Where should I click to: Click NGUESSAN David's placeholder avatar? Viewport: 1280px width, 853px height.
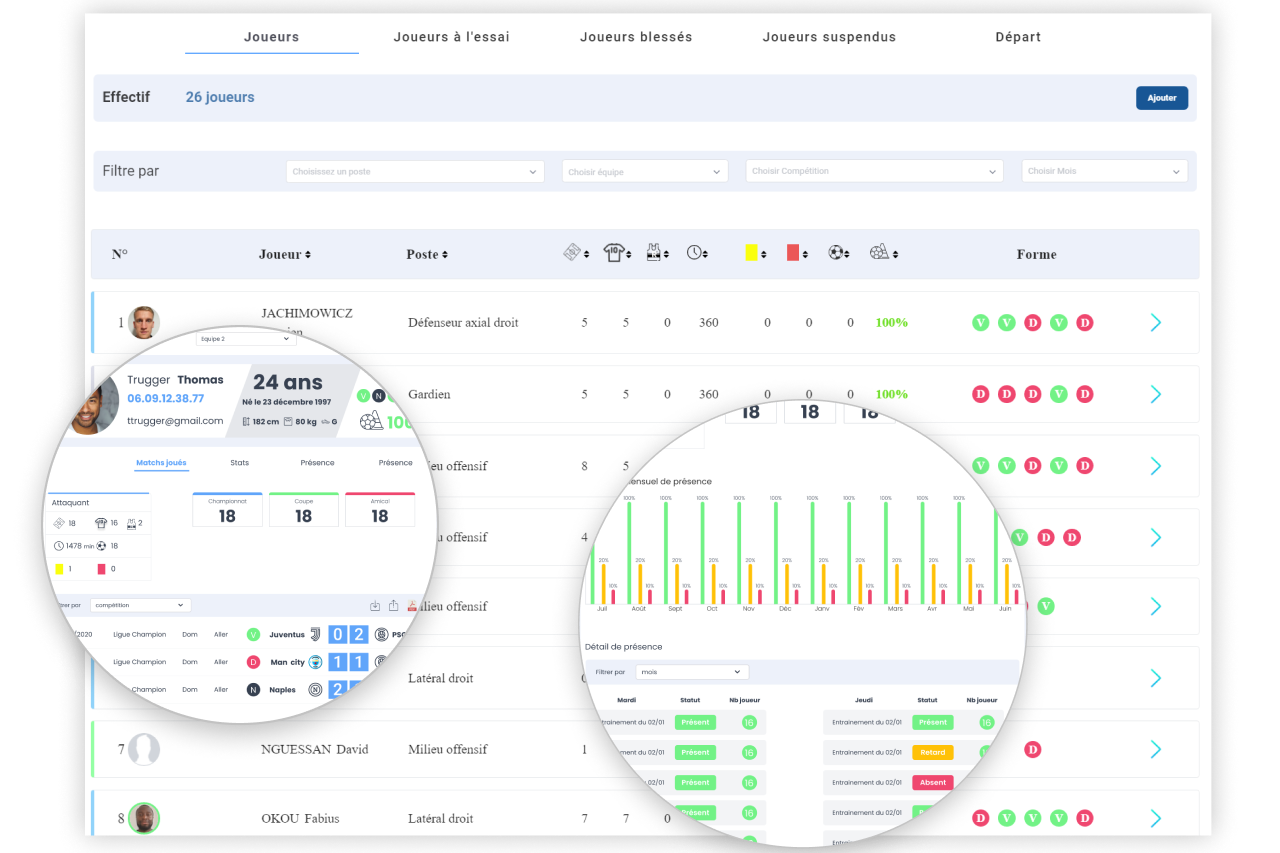[x=144, y=749]
